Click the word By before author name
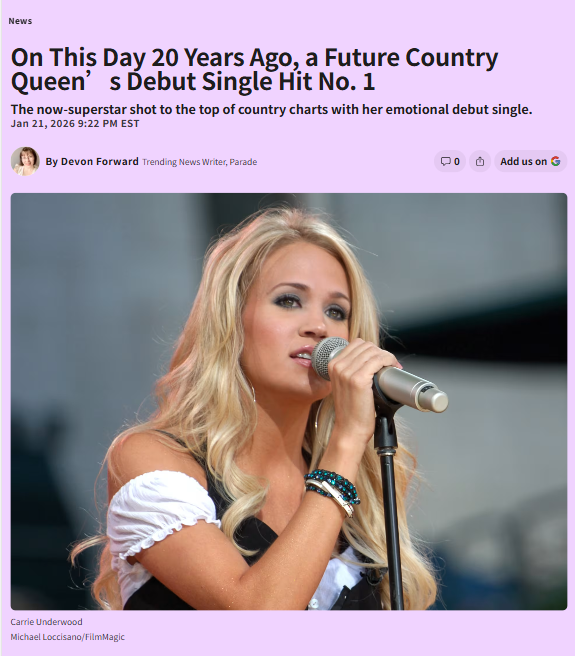The width and height of the screenshot is (575, 656). click(51, 161)
